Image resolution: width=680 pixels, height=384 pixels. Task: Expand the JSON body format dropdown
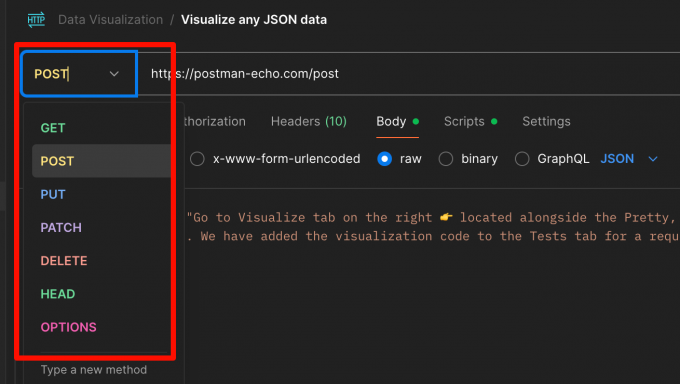629,159
